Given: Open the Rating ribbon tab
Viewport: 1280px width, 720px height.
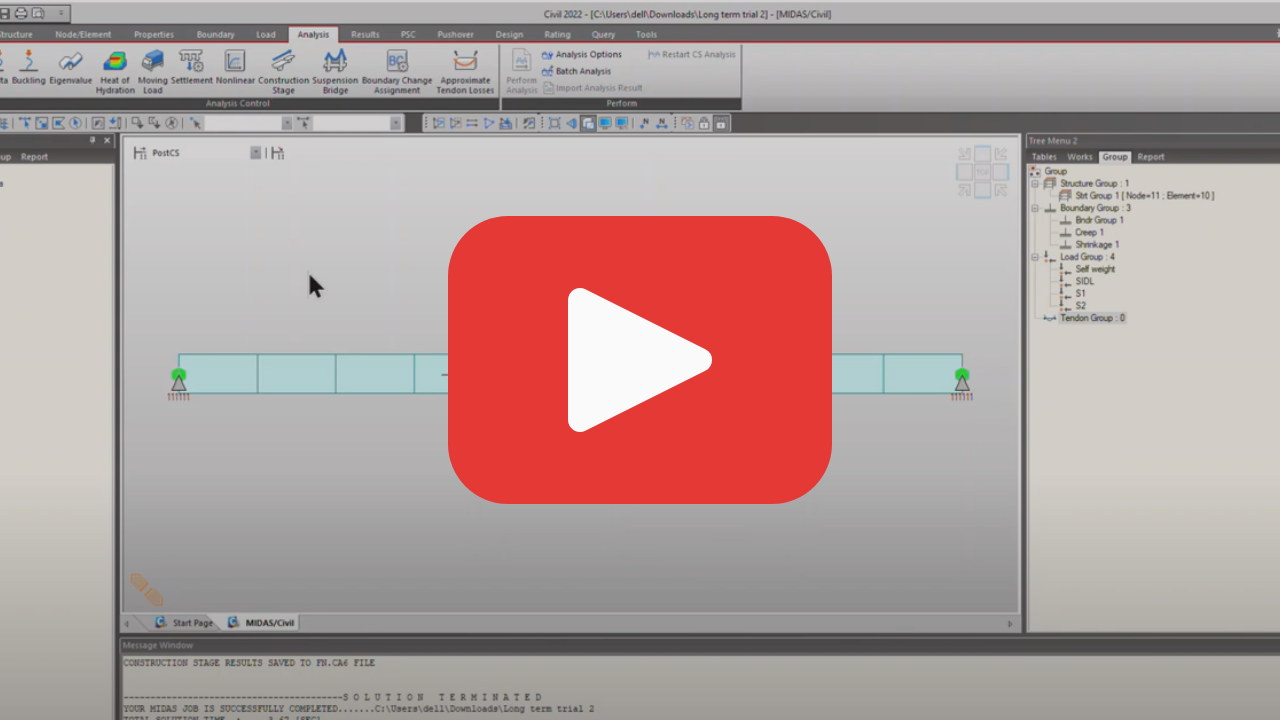Looking at the screenshot, I should (557, 34).
